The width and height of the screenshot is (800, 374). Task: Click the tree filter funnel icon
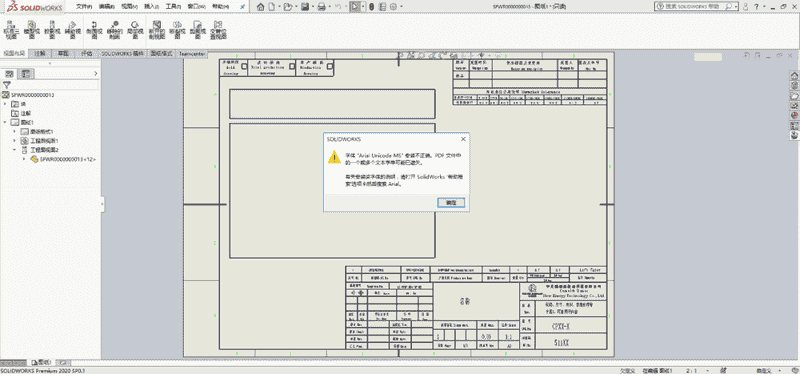[x=7, y=85]
